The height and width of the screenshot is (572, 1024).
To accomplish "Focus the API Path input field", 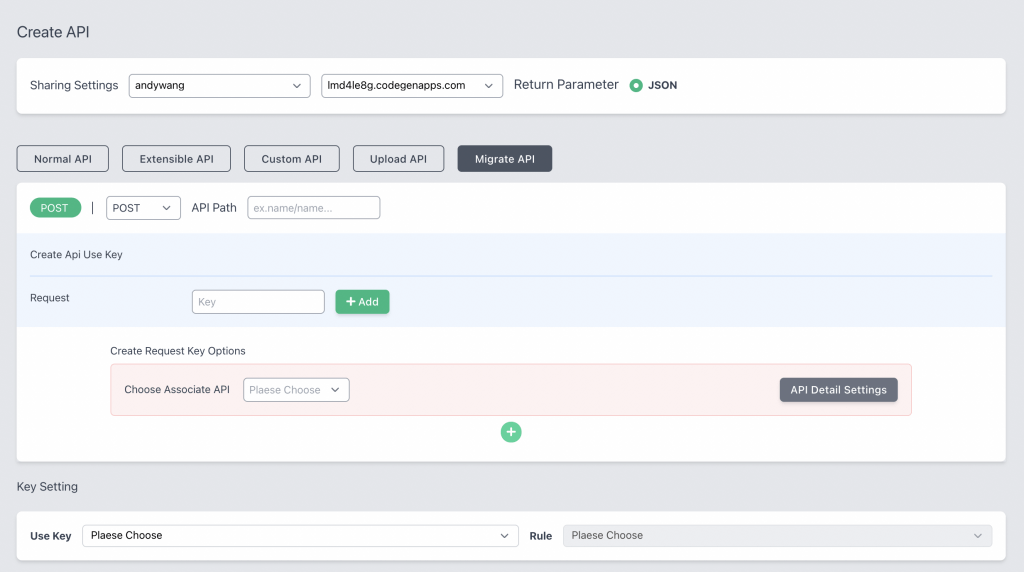I will [314, 208].
